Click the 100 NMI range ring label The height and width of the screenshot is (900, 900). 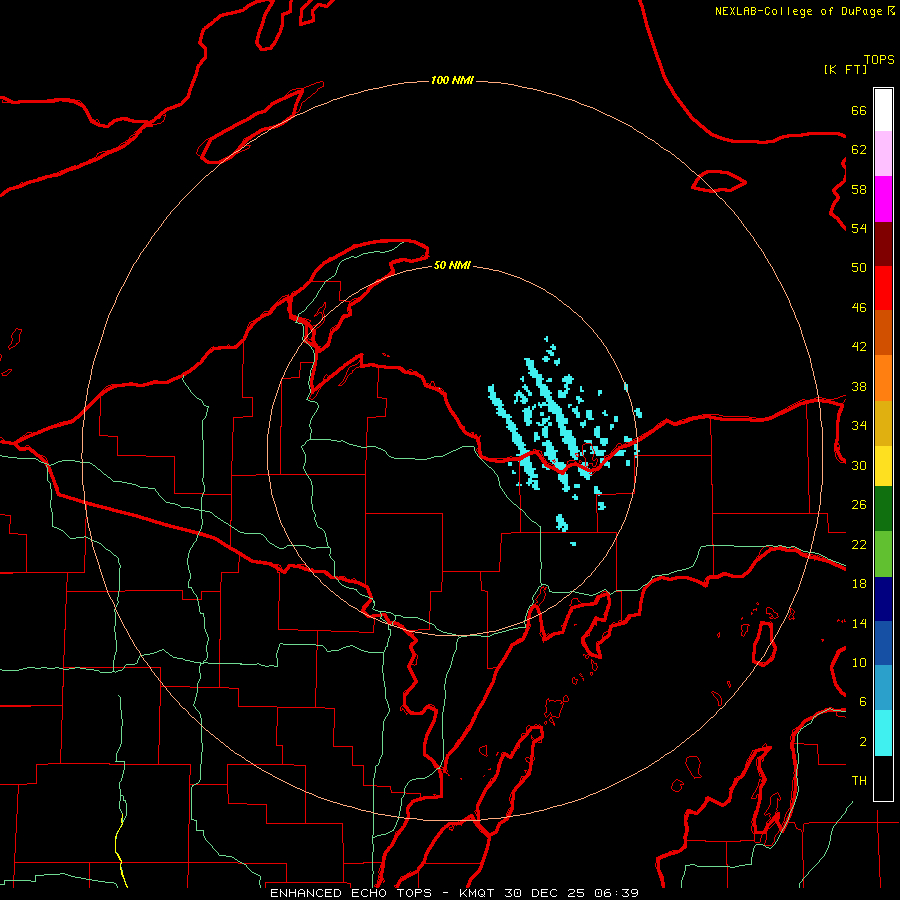pos(452,80)
